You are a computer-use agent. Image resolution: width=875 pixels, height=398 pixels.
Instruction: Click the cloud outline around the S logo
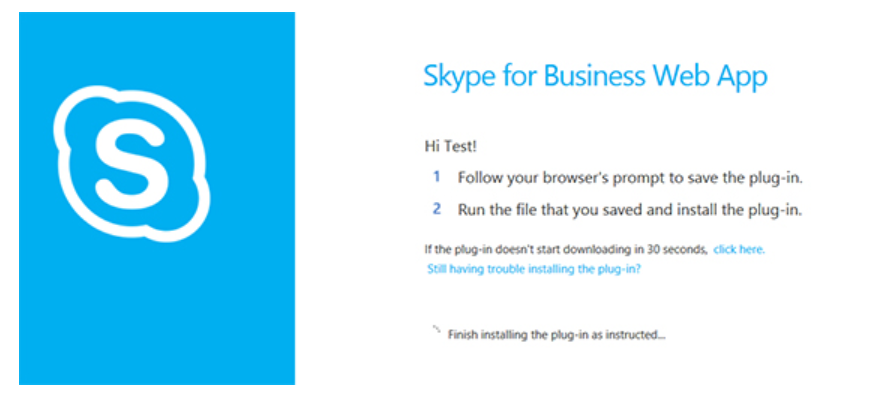[x=132, y=164]
